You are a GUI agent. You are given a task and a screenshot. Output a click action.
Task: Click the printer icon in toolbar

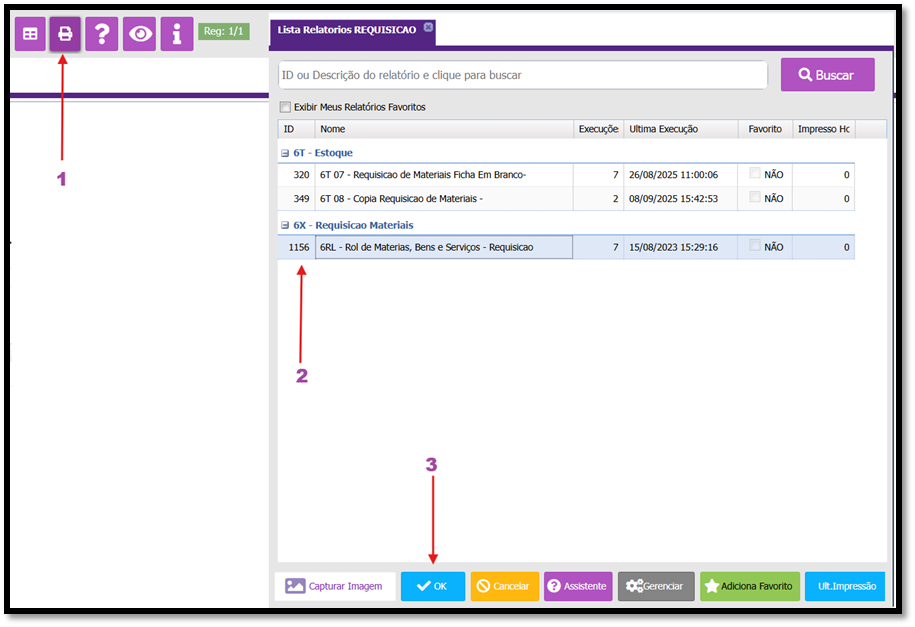[x=65, y=34]
